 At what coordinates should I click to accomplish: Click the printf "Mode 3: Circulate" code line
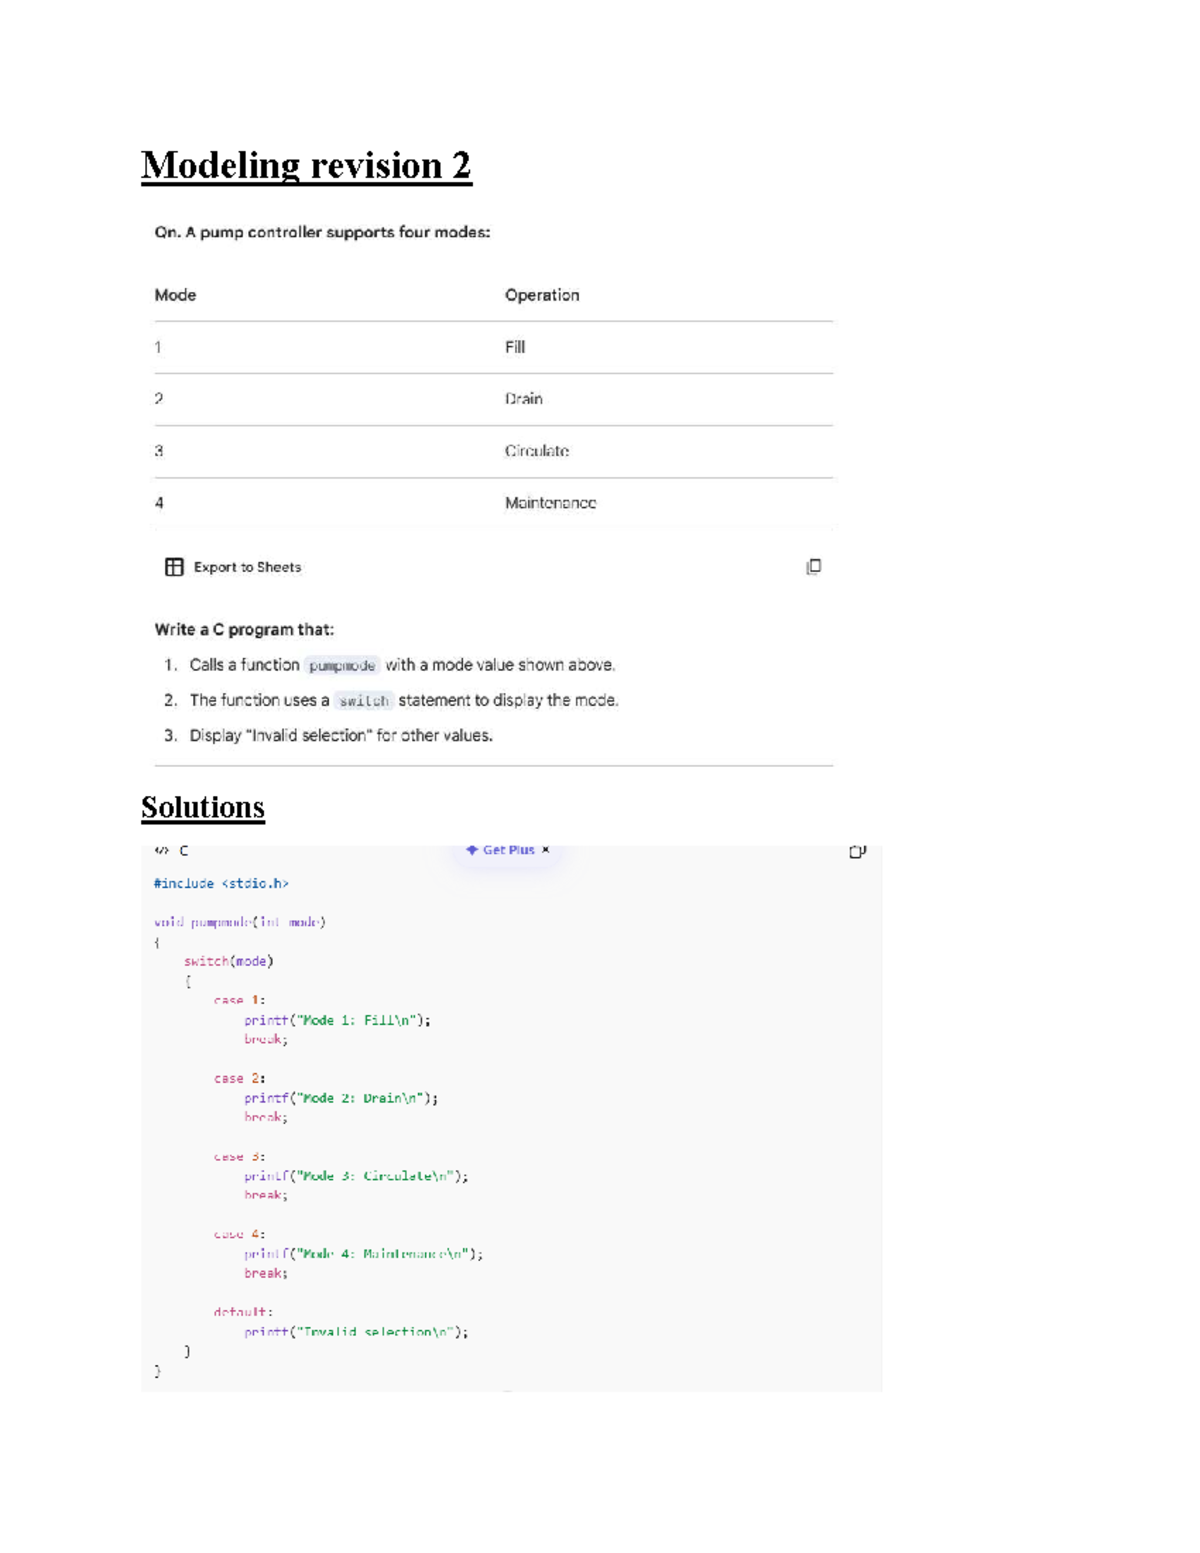click(356, 1176)
